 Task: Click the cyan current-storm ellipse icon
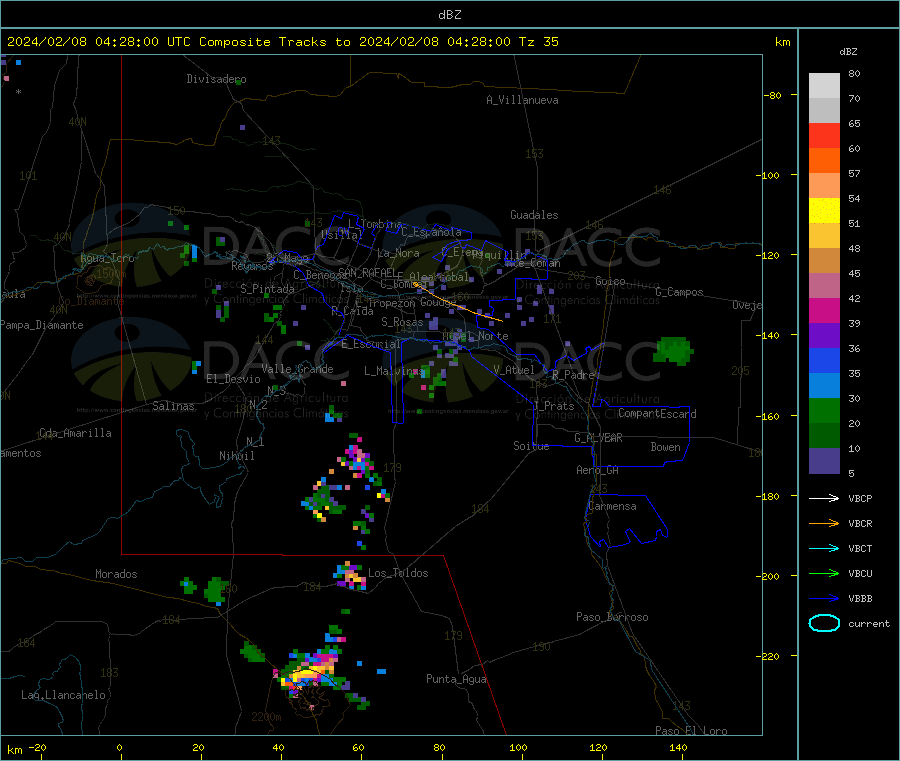(824, 623)
